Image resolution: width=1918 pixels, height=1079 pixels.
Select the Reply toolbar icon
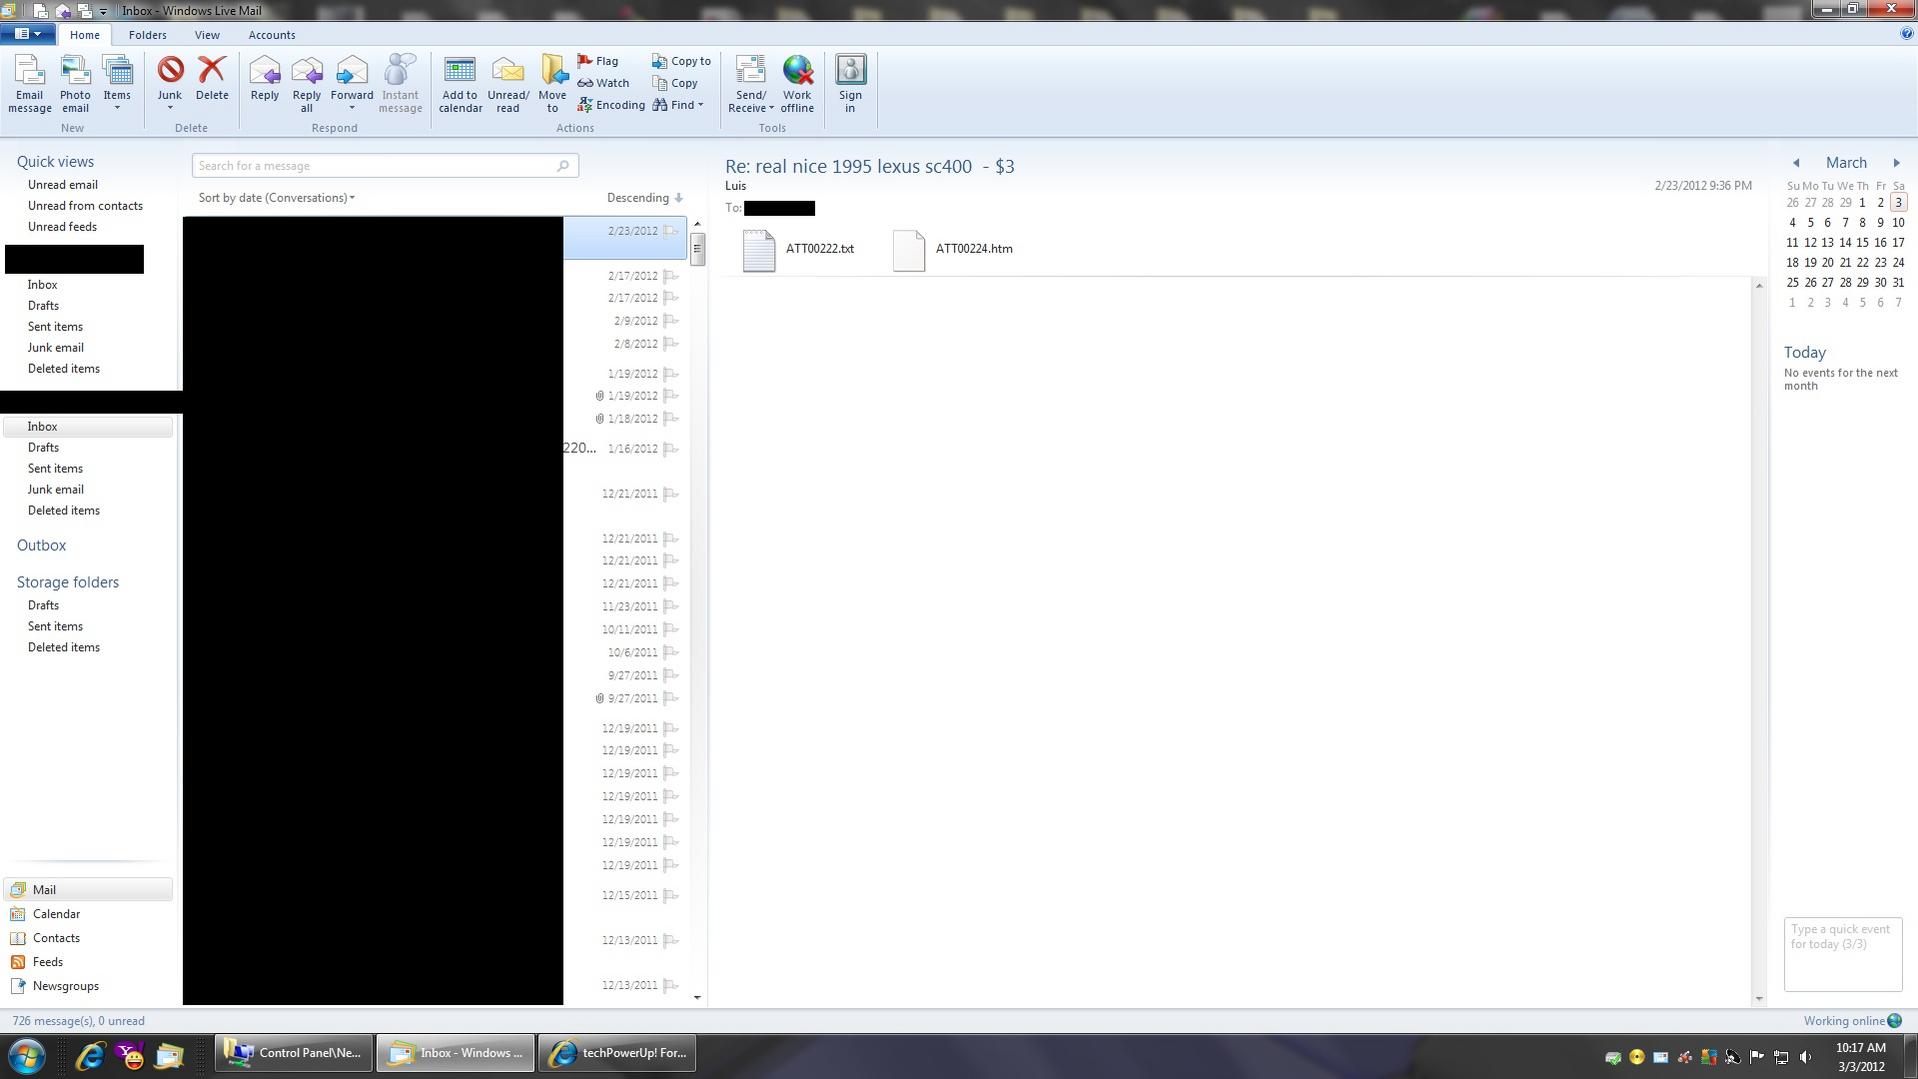pos(264,82)
